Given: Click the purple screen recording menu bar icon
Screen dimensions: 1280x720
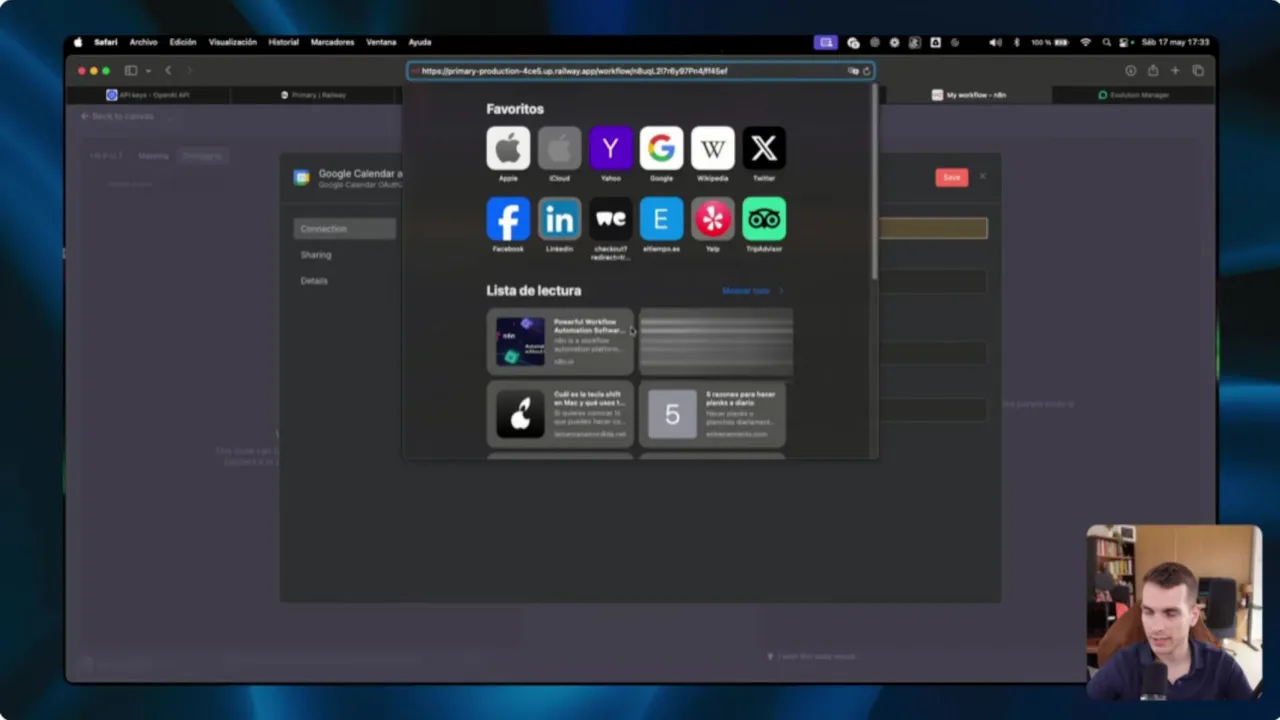Looking at the screenshot, I should pos(825,42).
